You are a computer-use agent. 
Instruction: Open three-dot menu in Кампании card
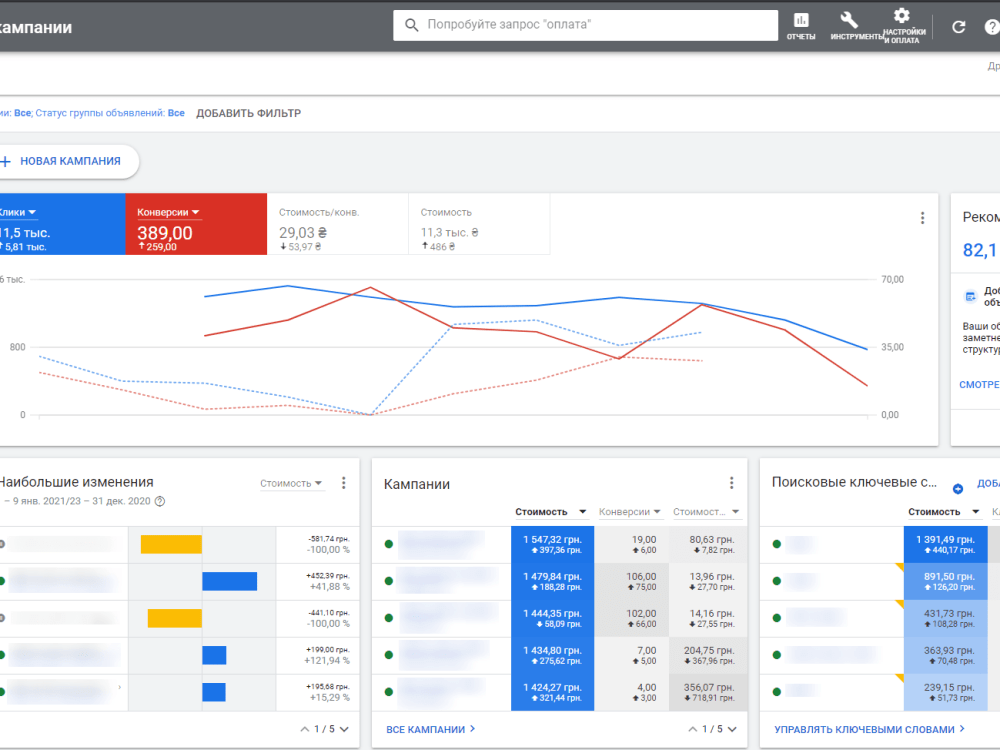[732, 483]
